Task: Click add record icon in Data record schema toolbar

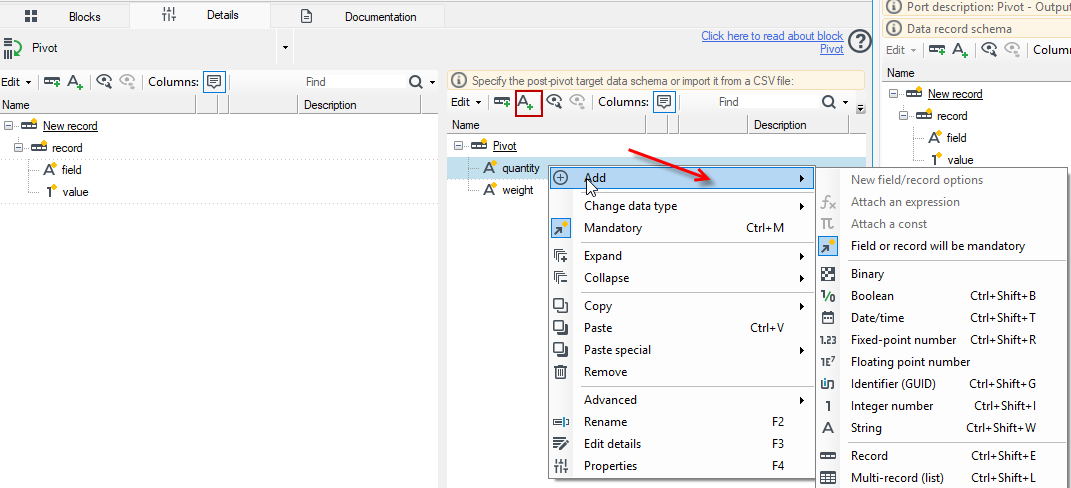Action: [937, 50]
